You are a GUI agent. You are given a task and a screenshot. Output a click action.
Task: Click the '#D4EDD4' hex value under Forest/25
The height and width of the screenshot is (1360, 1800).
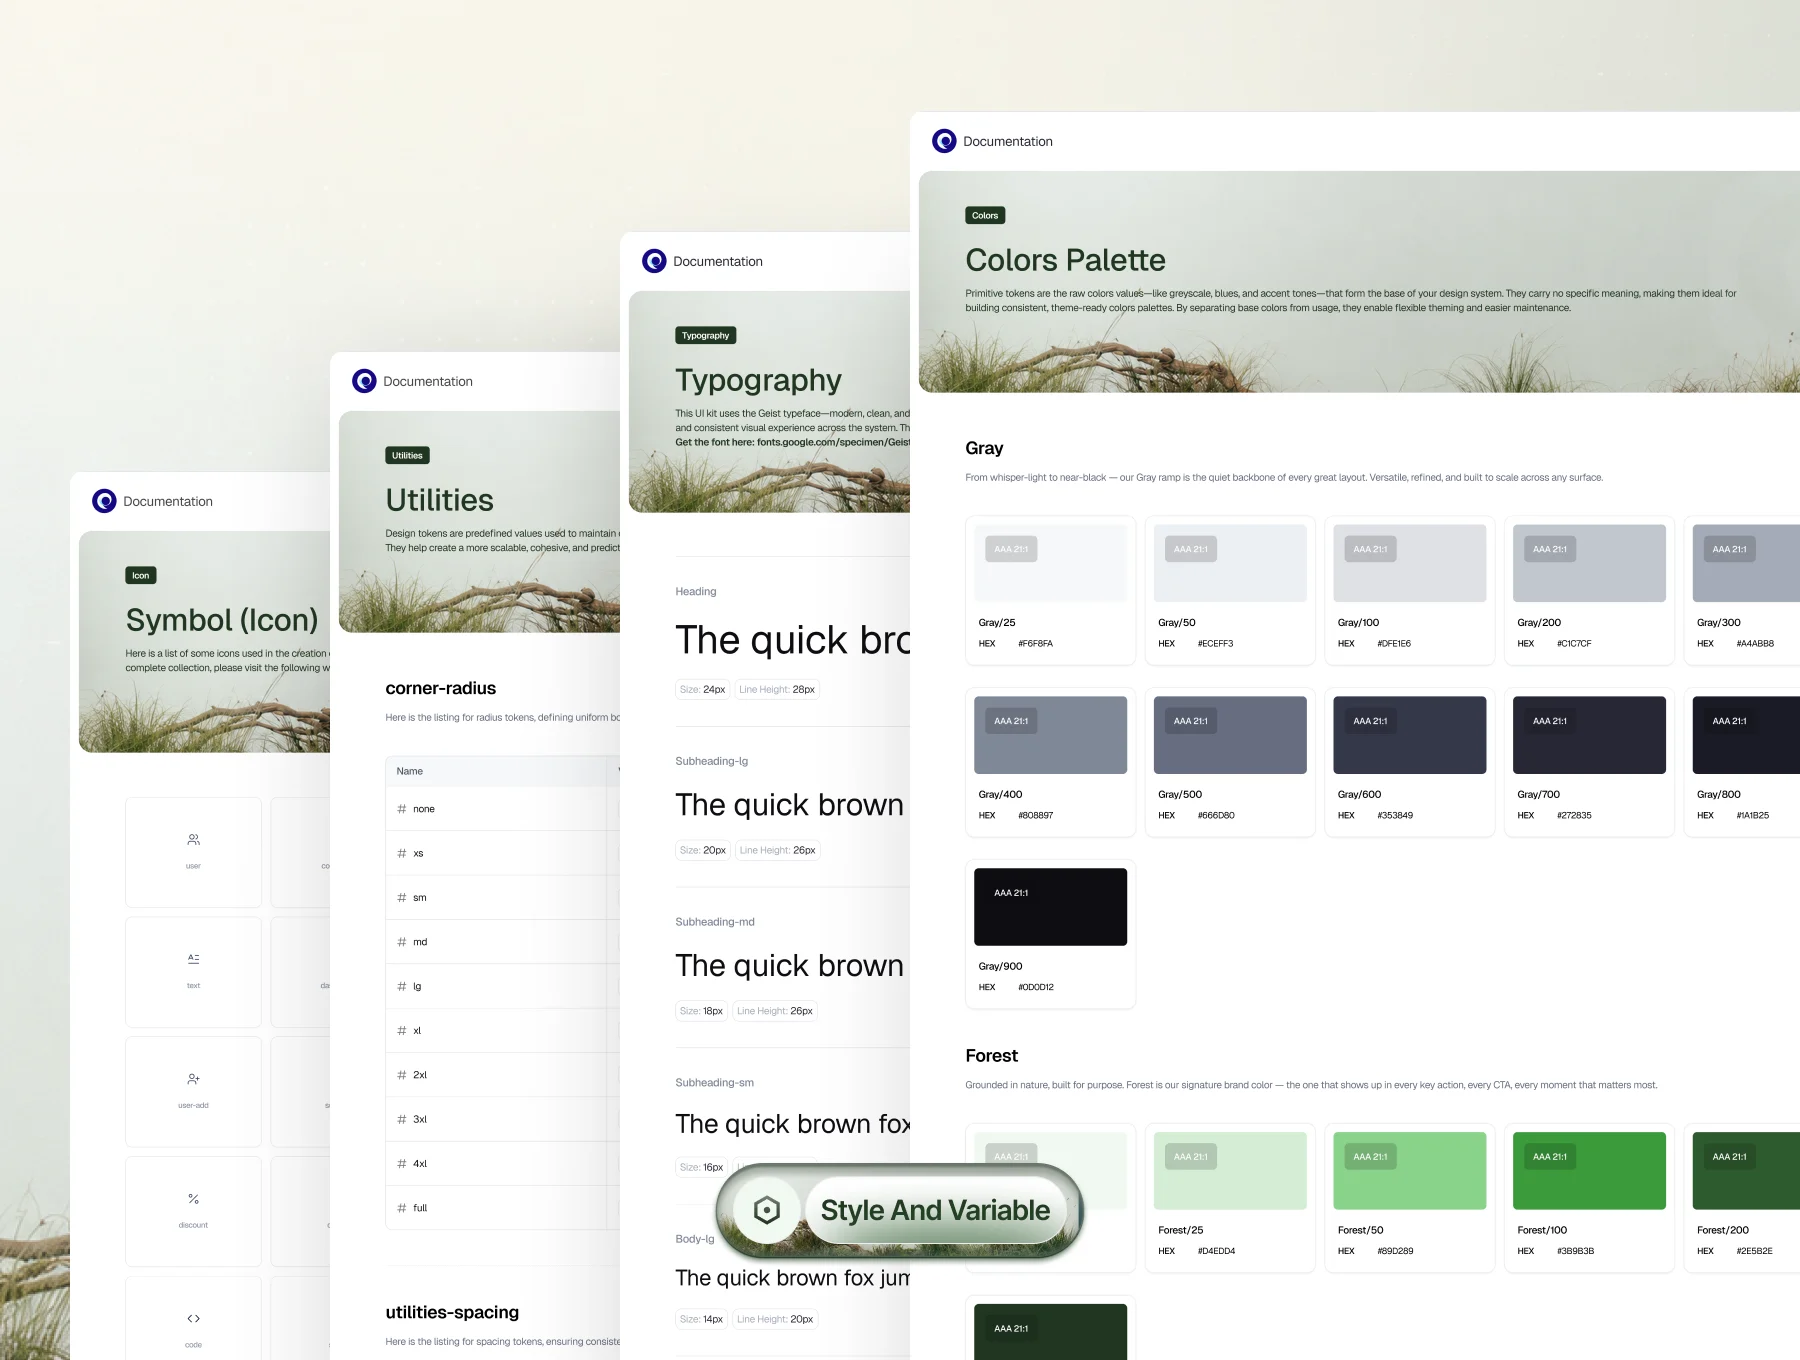click(1216, 1251)
